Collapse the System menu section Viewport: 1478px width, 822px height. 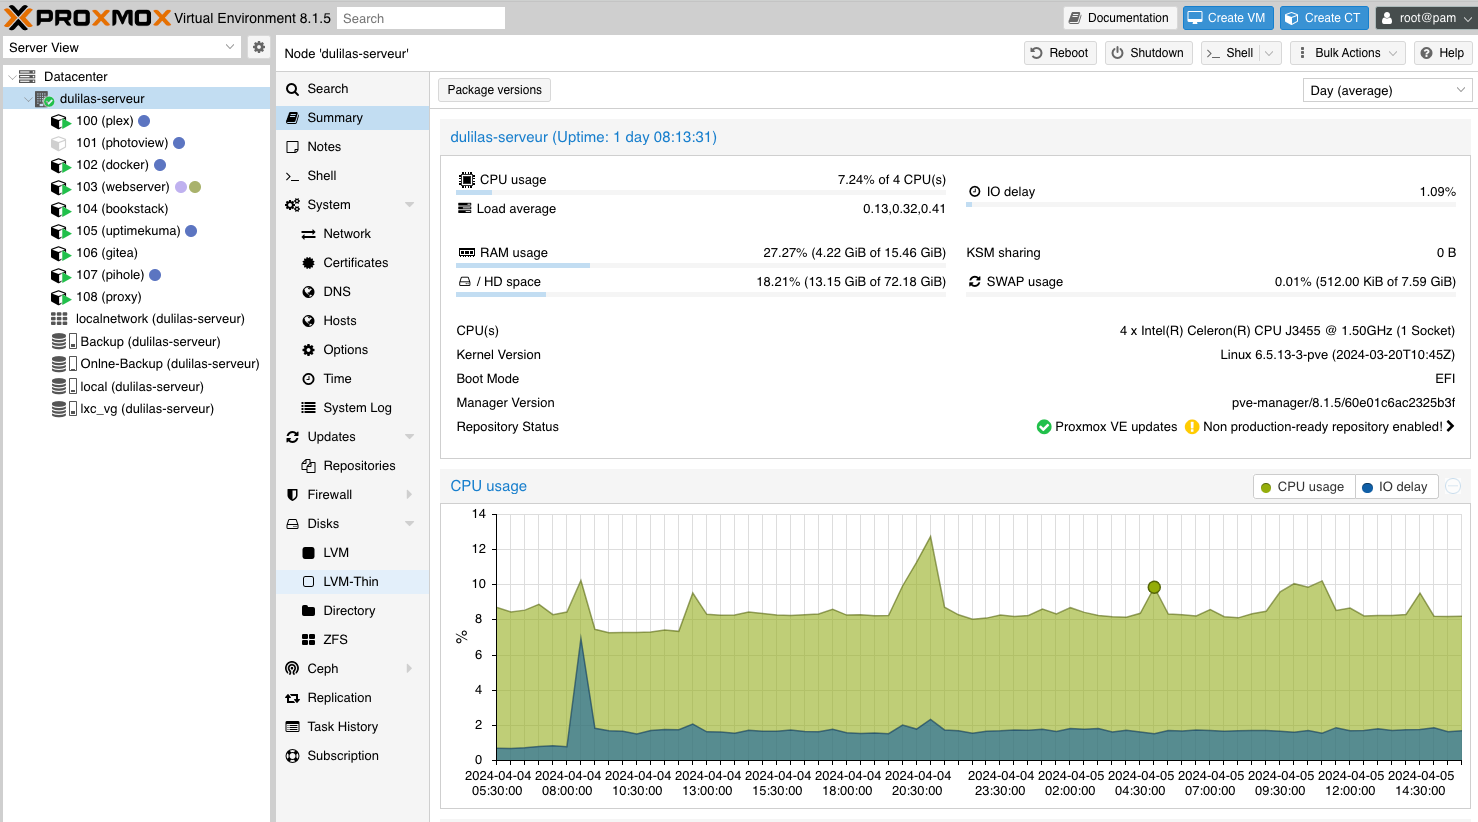click(410, 205)
